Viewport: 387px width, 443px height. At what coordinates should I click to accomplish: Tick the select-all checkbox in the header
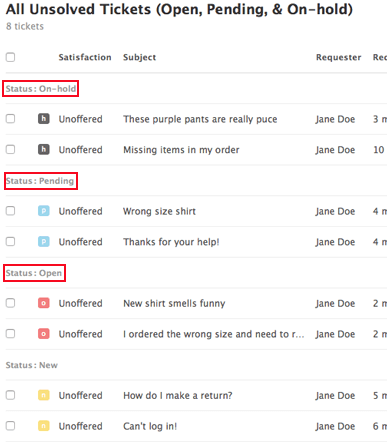(x=10, y=57)
